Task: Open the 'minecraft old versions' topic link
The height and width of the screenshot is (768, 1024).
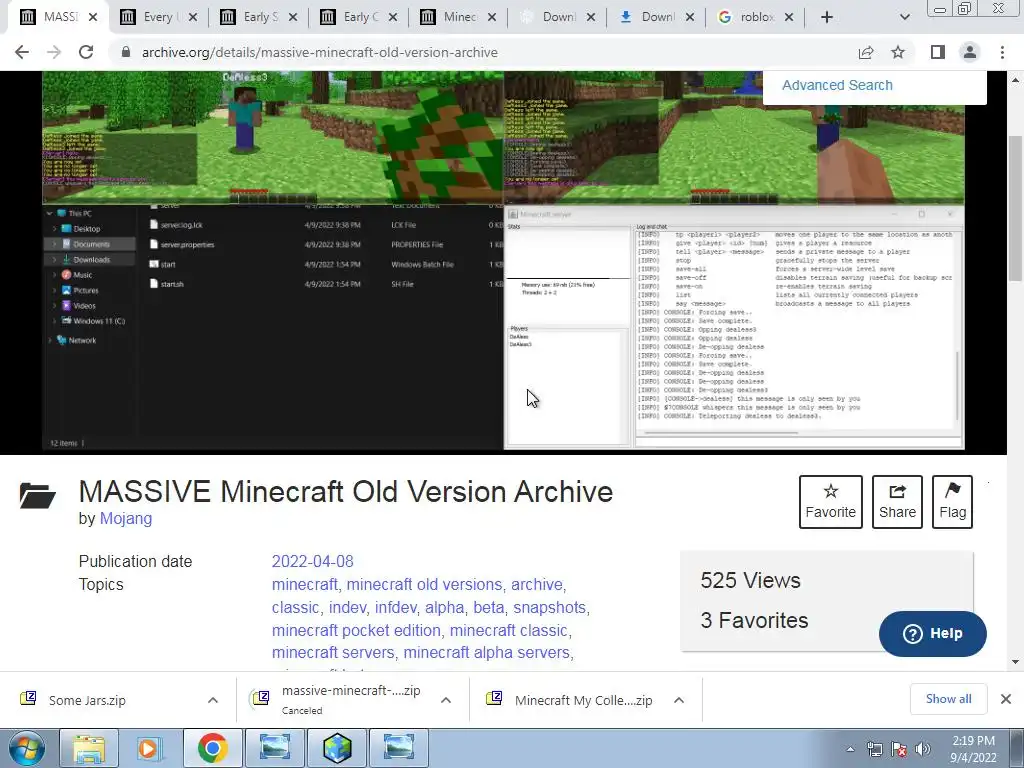Action: pyautogui.click(x=424, y=584)
